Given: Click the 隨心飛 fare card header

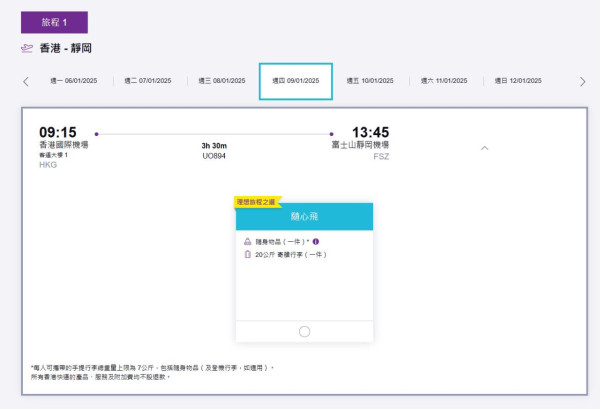Looking at the screenshot, I should point(304,217).
